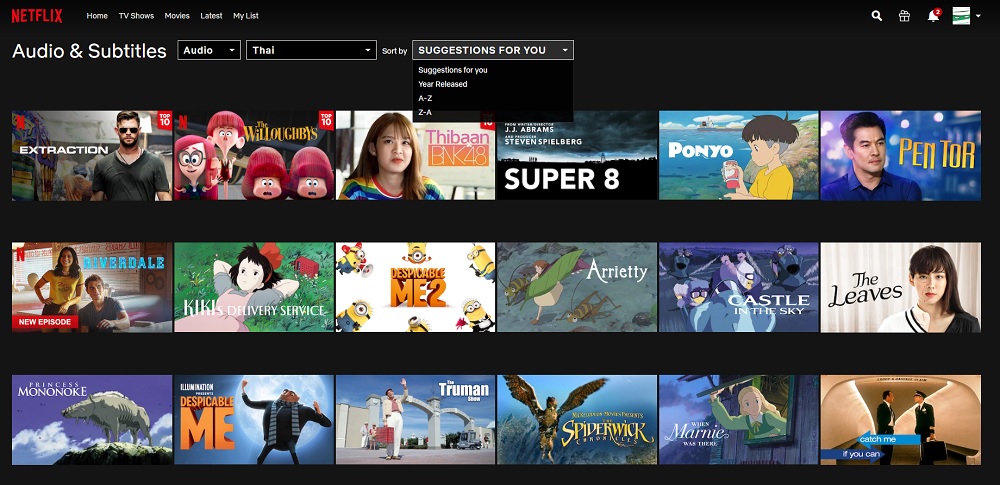1000x485 pixels.
Task: Open The Willoughbys title card
Action: pos(254,156)
